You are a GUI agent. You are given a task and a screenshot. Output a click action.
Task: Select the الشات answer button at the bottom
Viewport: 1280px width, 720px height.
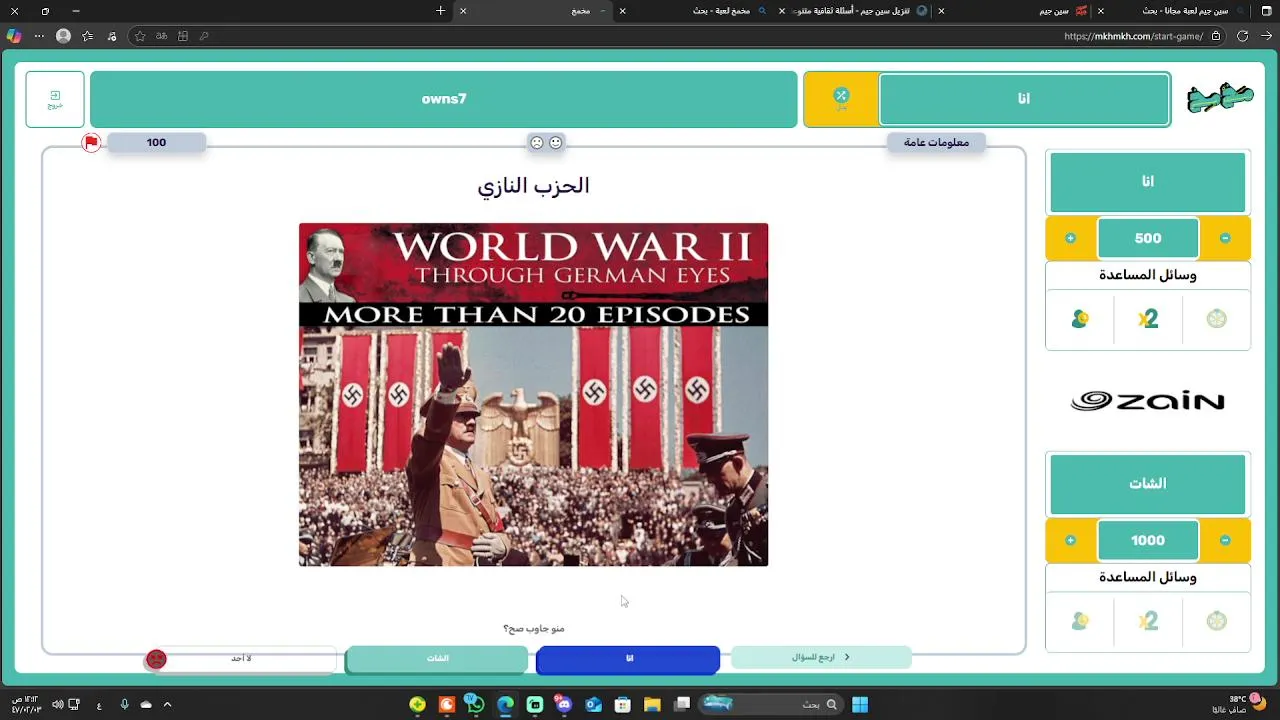(437, 659)
